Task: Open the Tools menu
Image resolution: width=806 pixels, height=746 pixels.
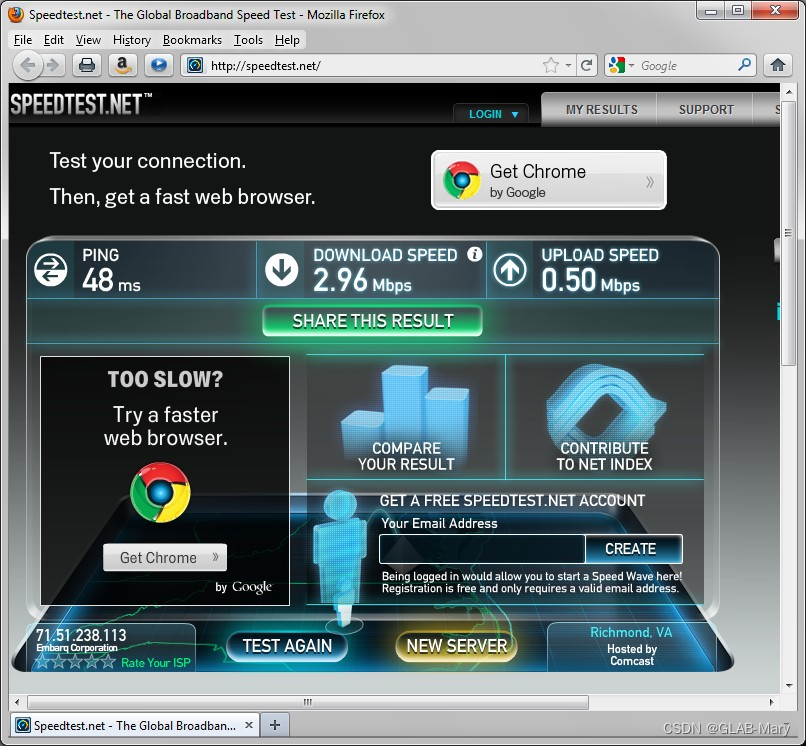Action: tap(248, 40)
